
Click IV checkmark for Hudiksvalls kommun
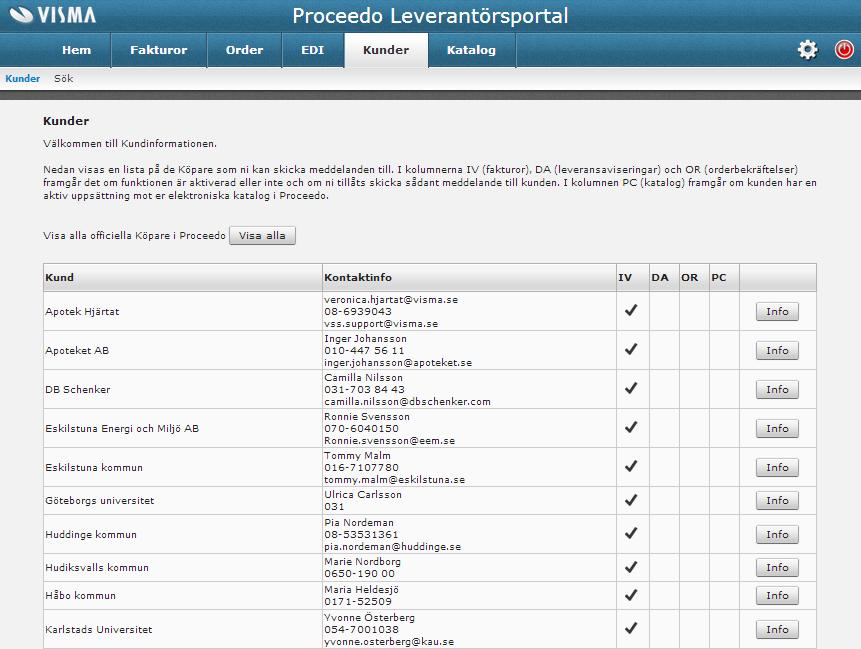tap(631, 567)
